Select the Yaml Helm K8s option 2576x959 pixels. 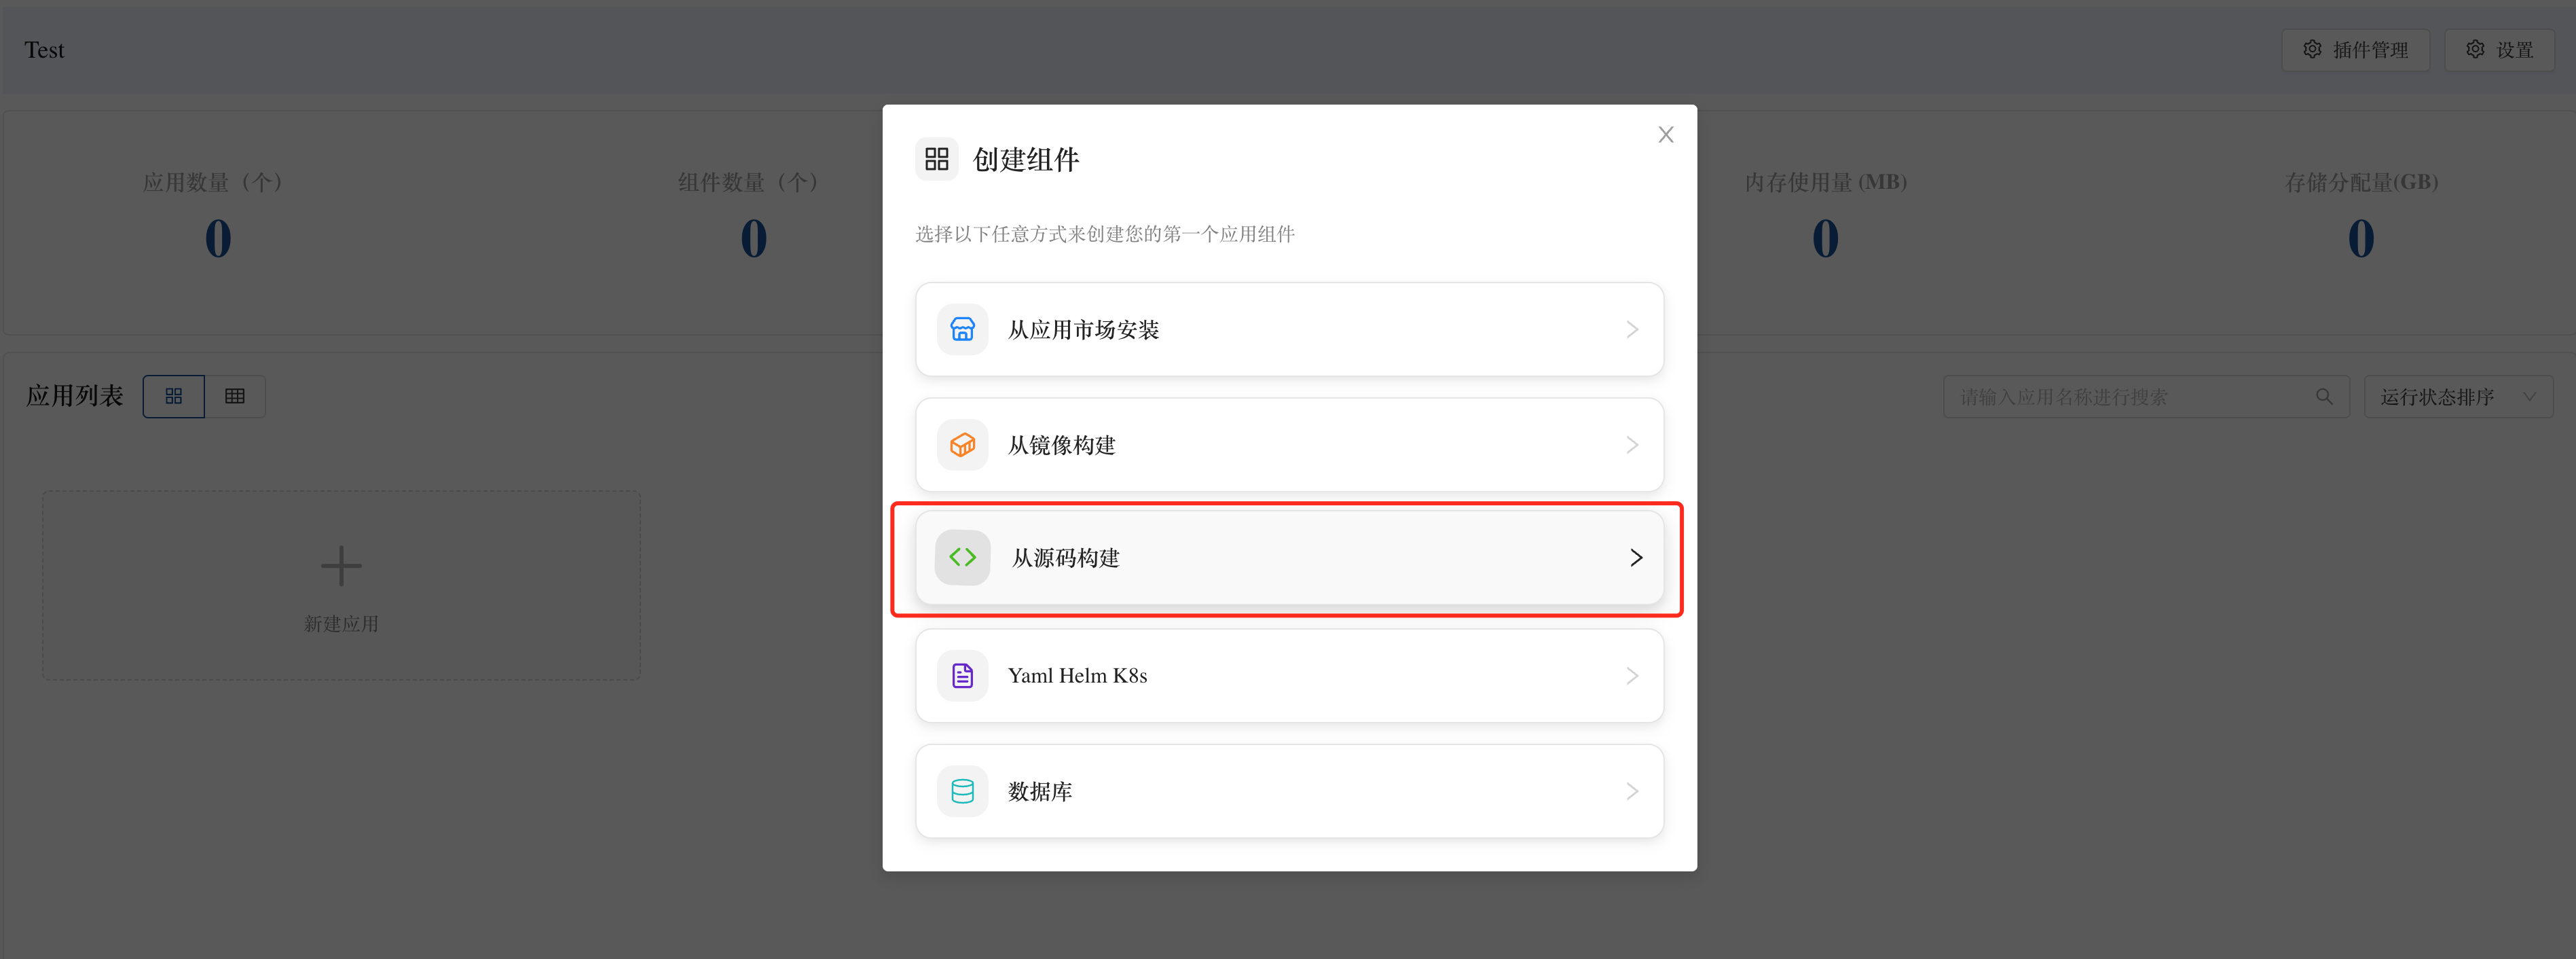[1288, 676]
